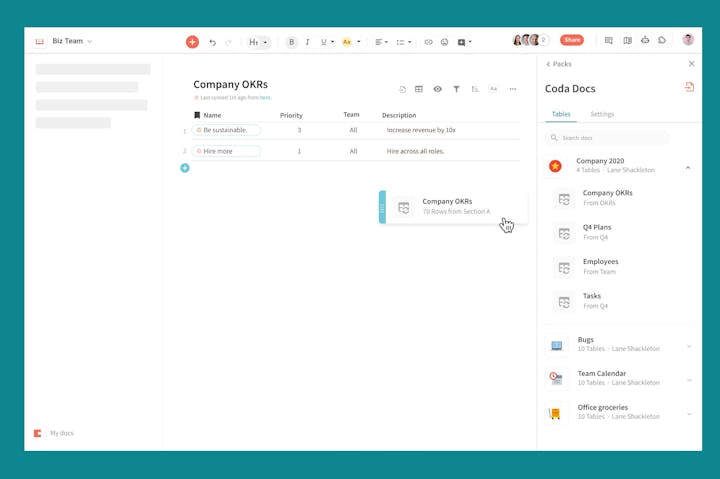Click 'Increase revenue by 10x' cell
Viewport: 720px width, 479px height.
421,130
